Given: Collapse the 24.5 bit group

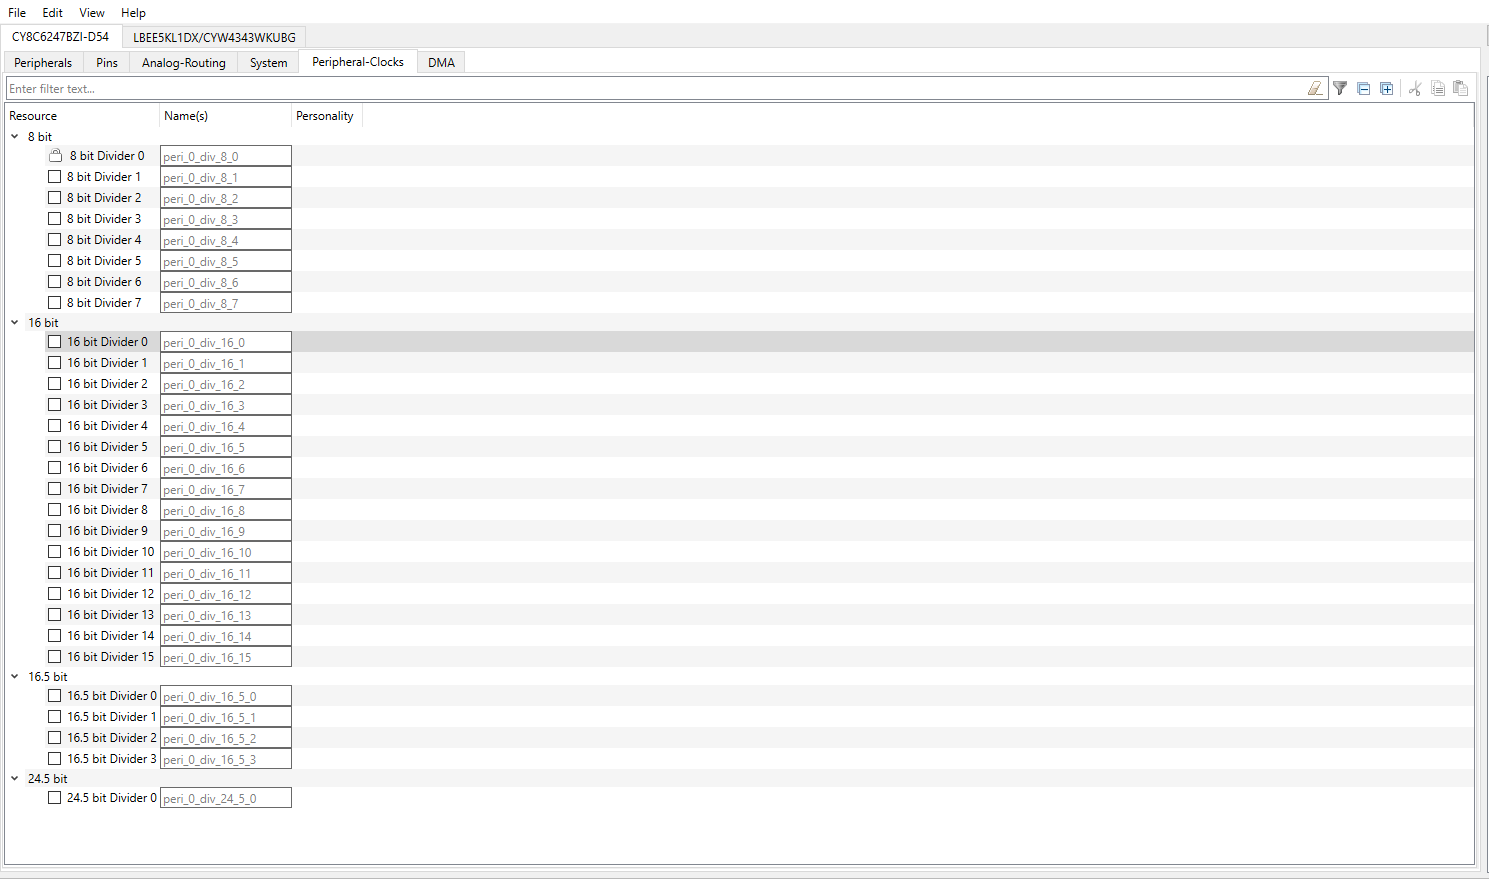Looking at the screenshot, I should [x=15, y=778].
